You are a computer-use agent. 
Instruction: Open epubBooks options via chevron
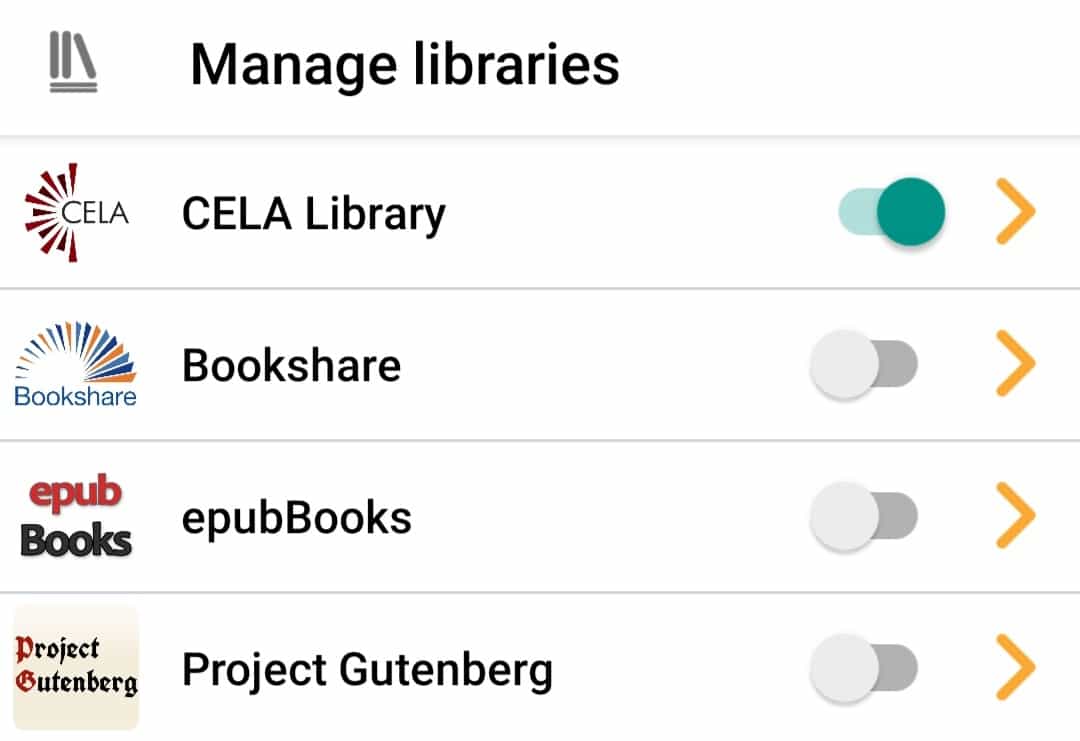click(x=1016, y=515)
